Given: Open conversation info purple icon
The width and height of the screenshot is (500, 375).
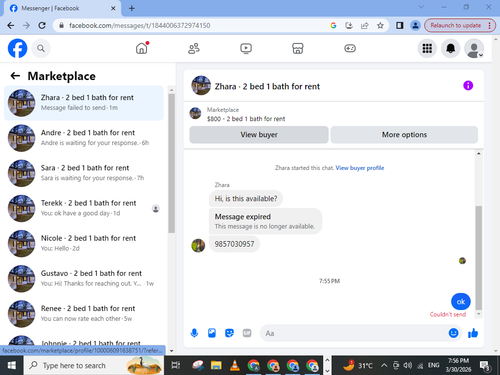Looking at the screenshot, I should tap(468, 86).
